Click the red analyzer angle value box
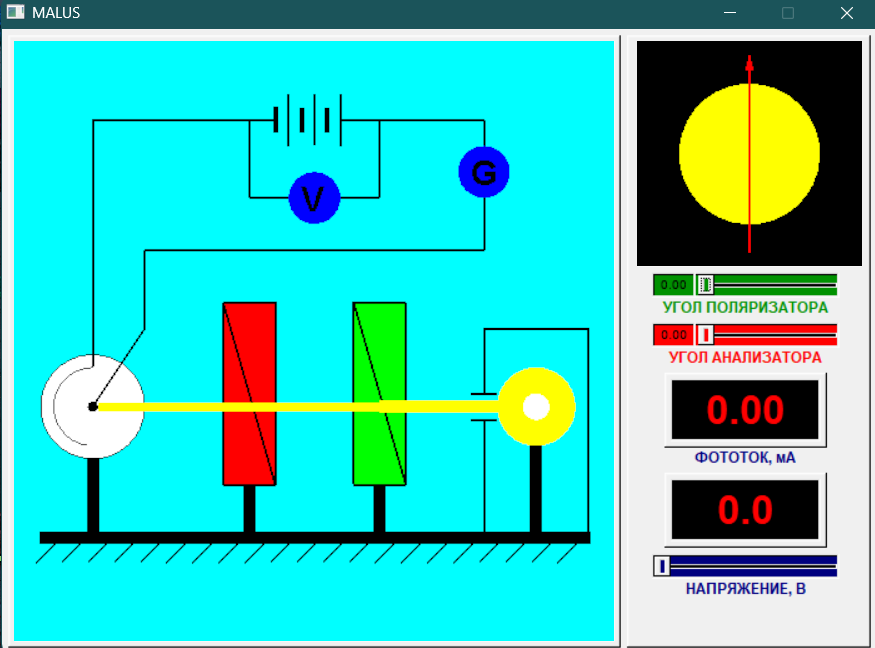Screen dimensions: 875x648 [x=673, y=334]
